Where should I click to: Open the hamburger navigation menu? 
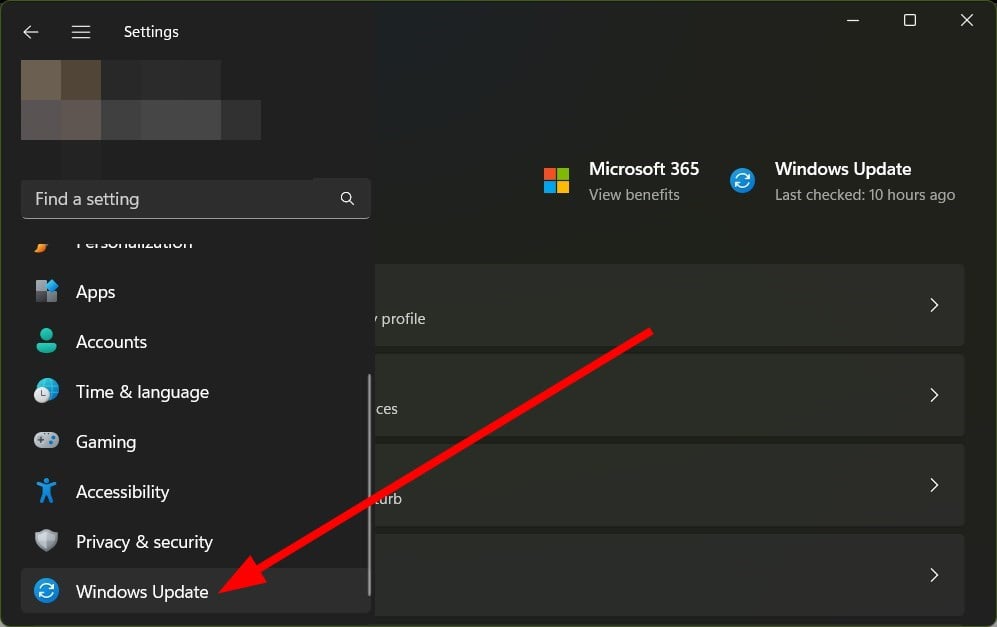pos(81,32)
